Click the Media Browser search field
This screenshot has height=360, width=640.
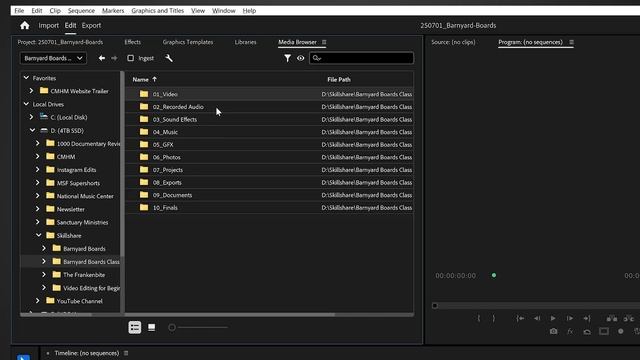[361, 58]
